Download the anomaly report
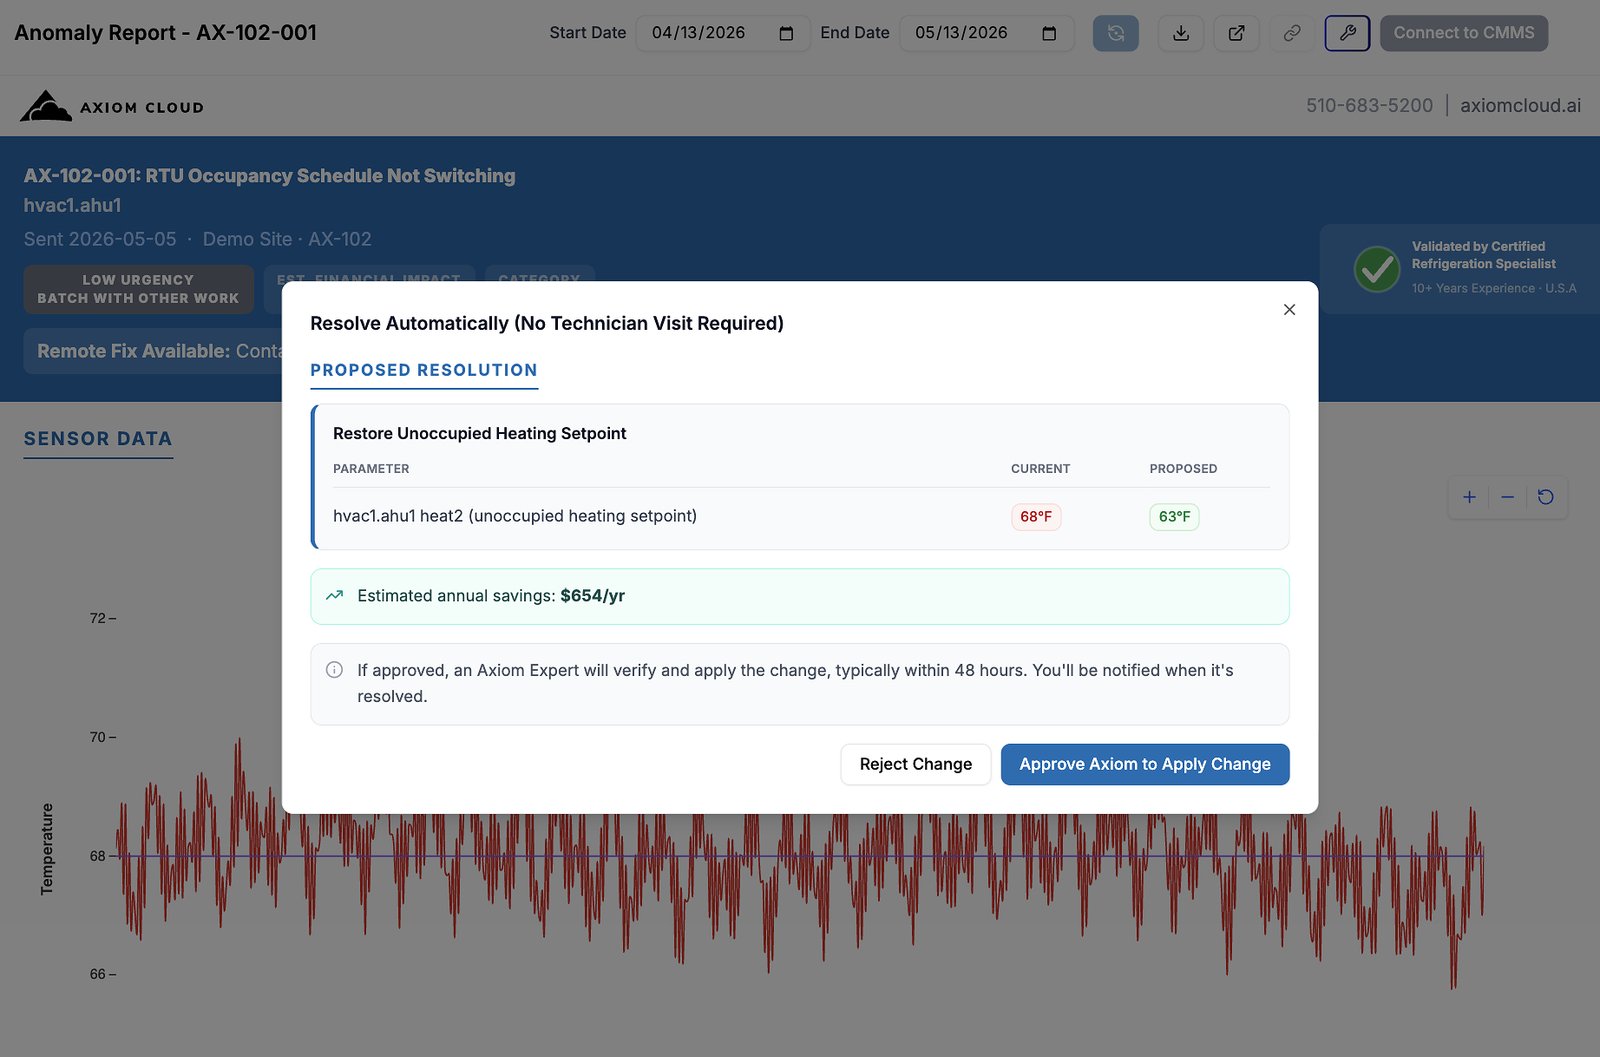The image size is (1600, 1057). (x=1181, y=33)
